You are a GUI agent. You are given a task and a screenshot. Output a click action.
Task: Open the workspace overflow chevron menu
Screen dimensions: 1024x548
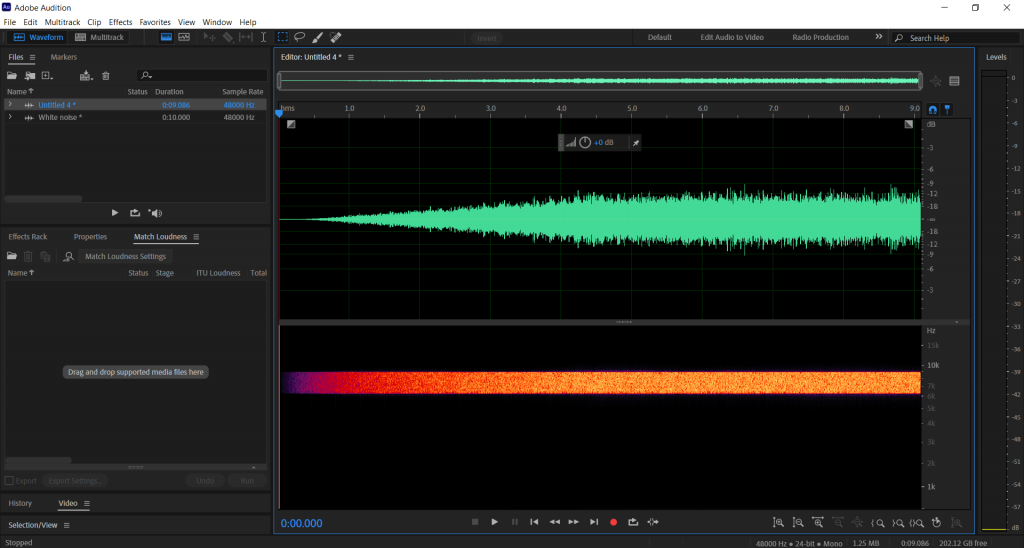click(878, 37)
